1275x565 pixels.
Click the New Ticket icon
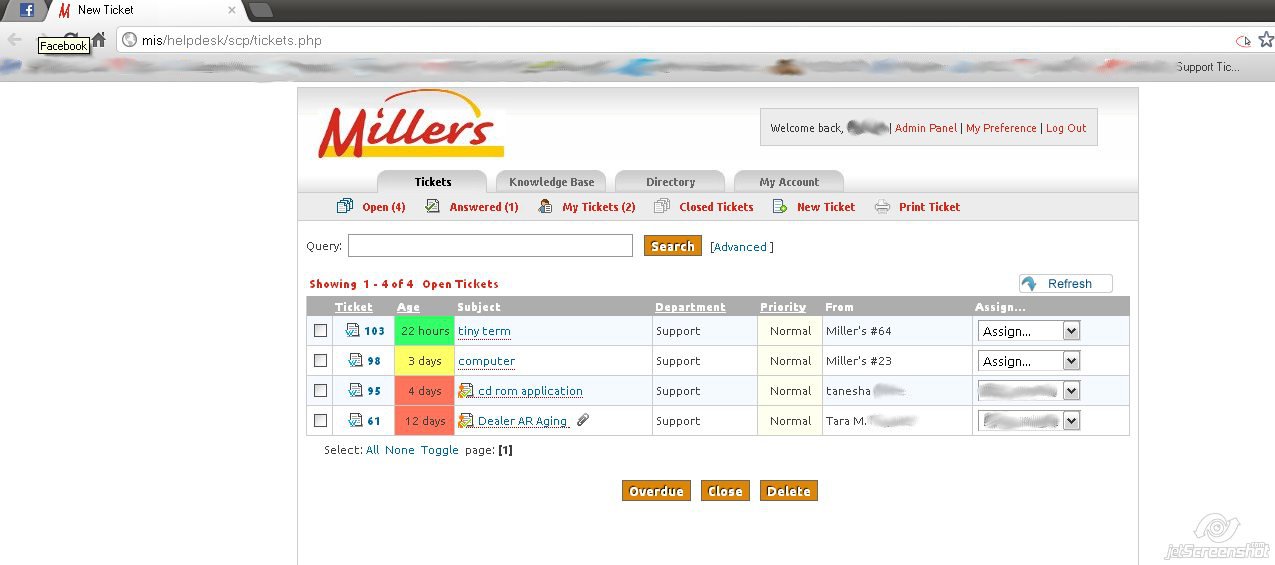(780, 206)
